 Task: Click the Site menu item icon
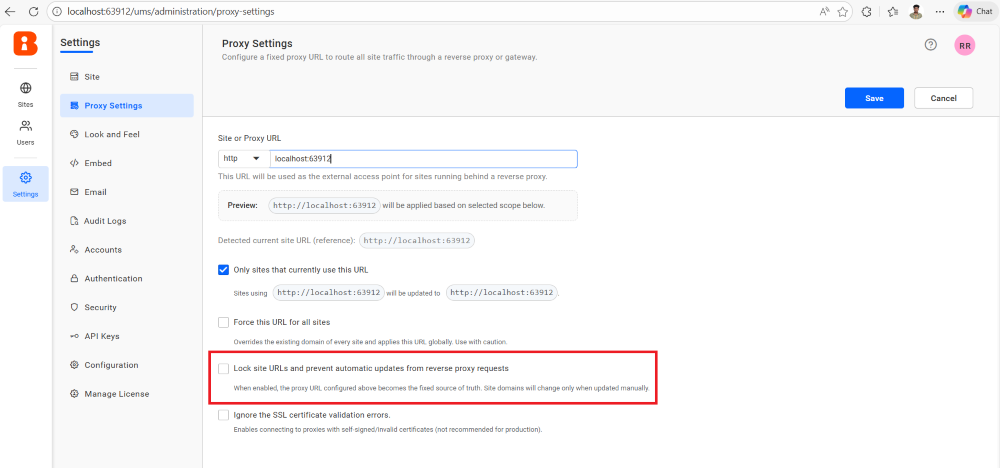(x=75, y=77)
